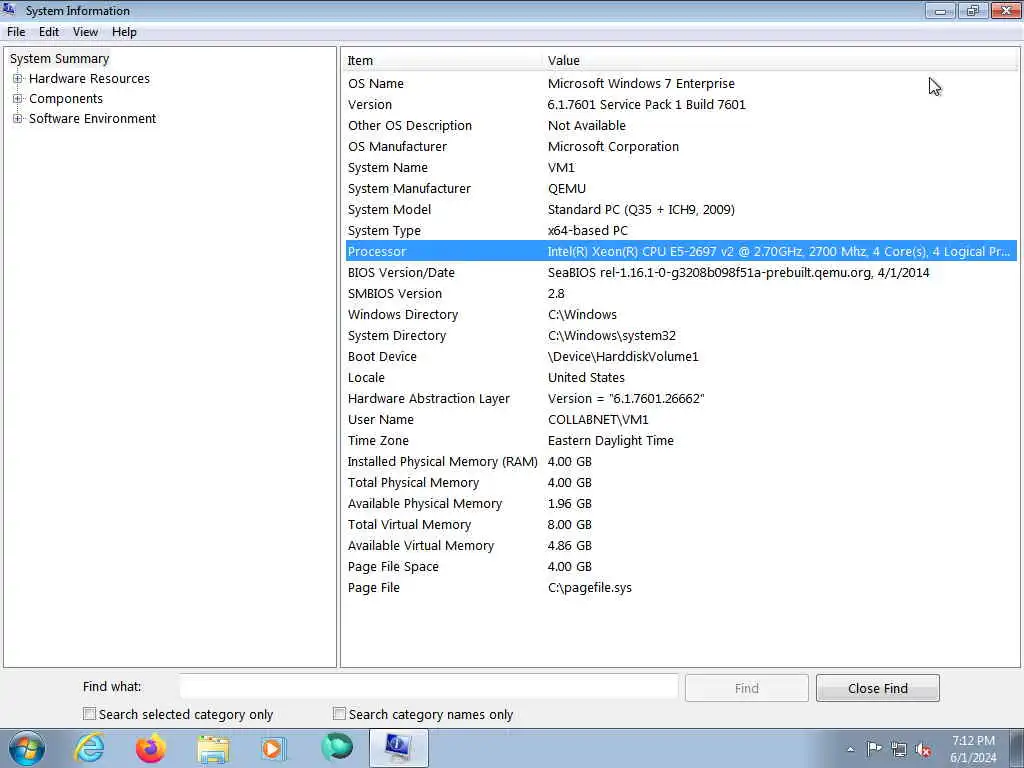
Task: Open the Edit menu
Action: tap(49, 32)
